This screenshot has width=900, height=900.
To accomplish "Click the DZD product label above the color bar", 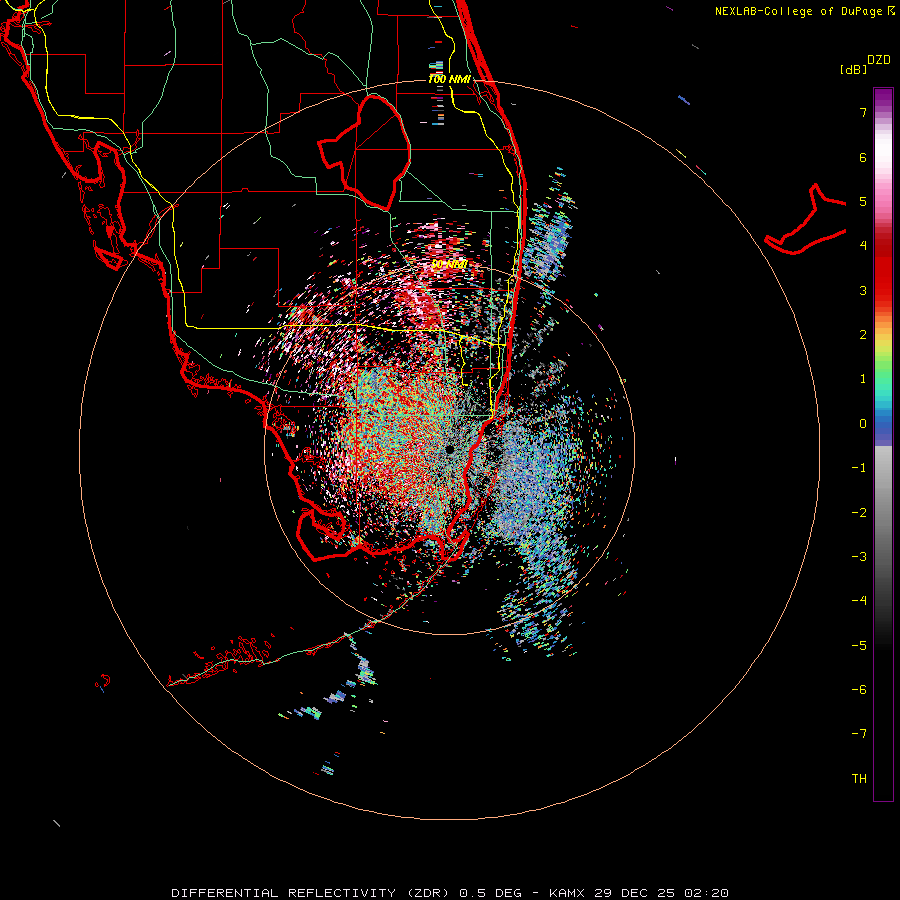I will pyautogui.click(x=879, y=60).
